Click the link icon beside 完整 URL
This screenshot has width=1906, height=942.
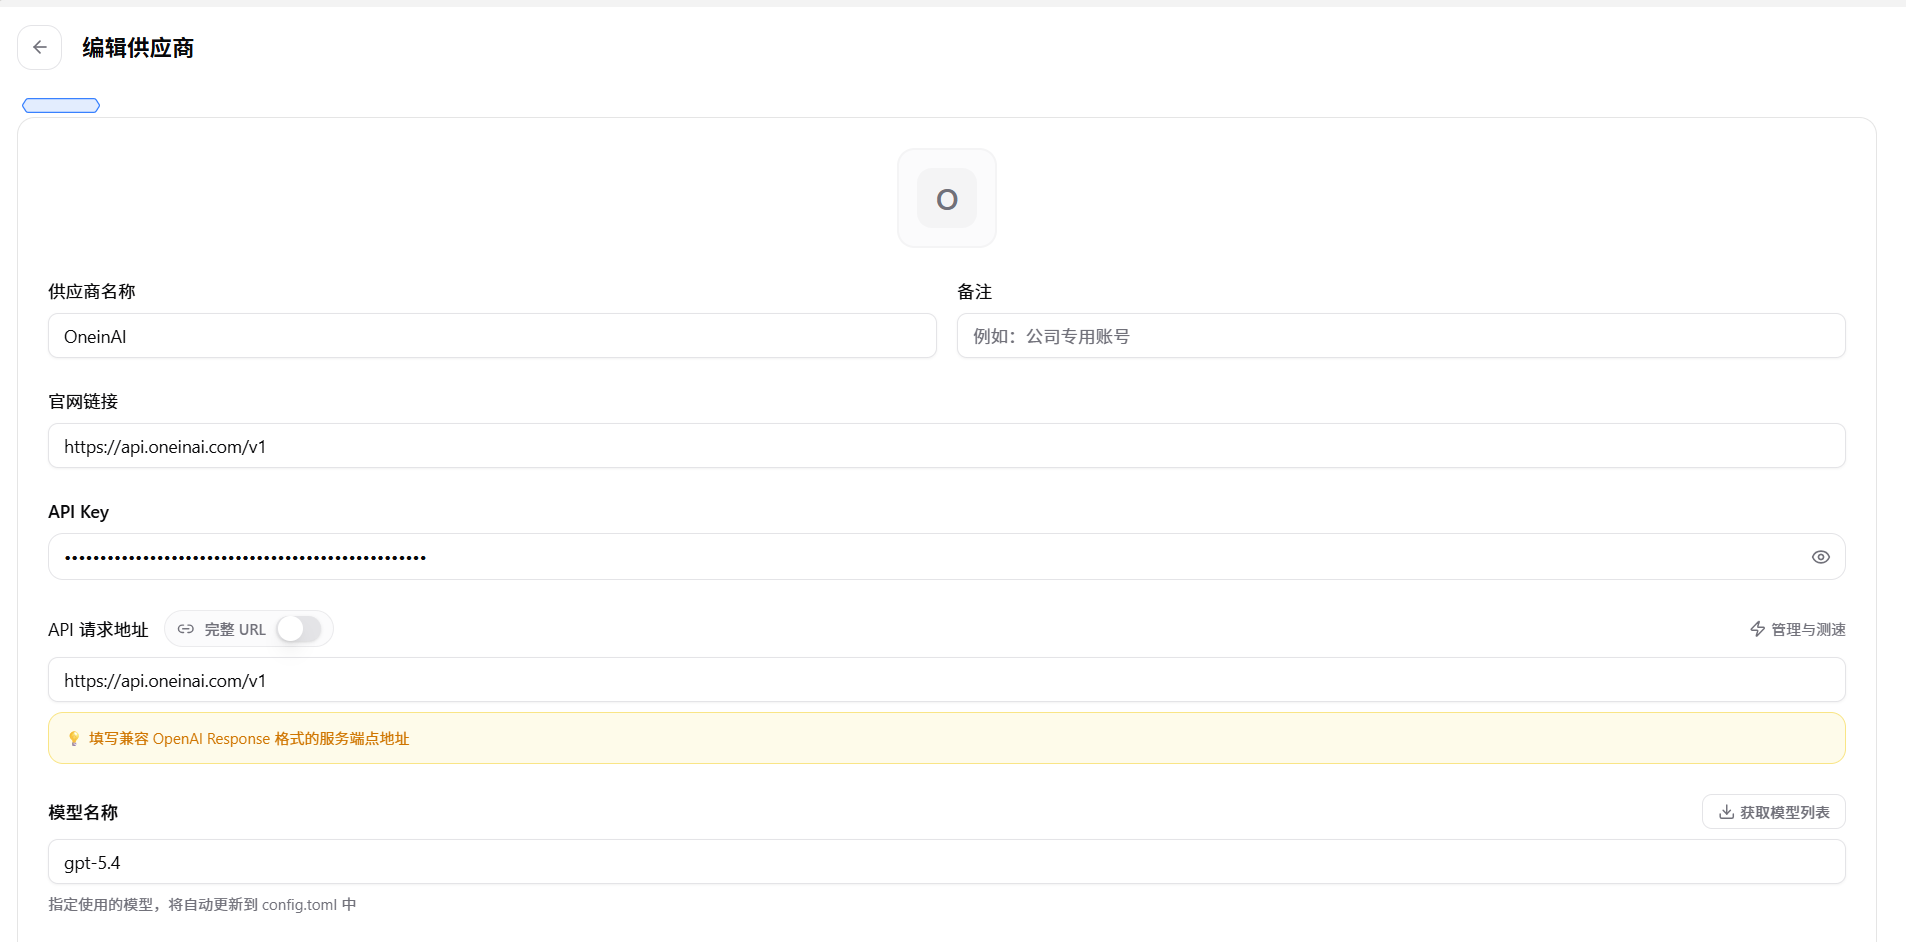[x=186, y=629]
